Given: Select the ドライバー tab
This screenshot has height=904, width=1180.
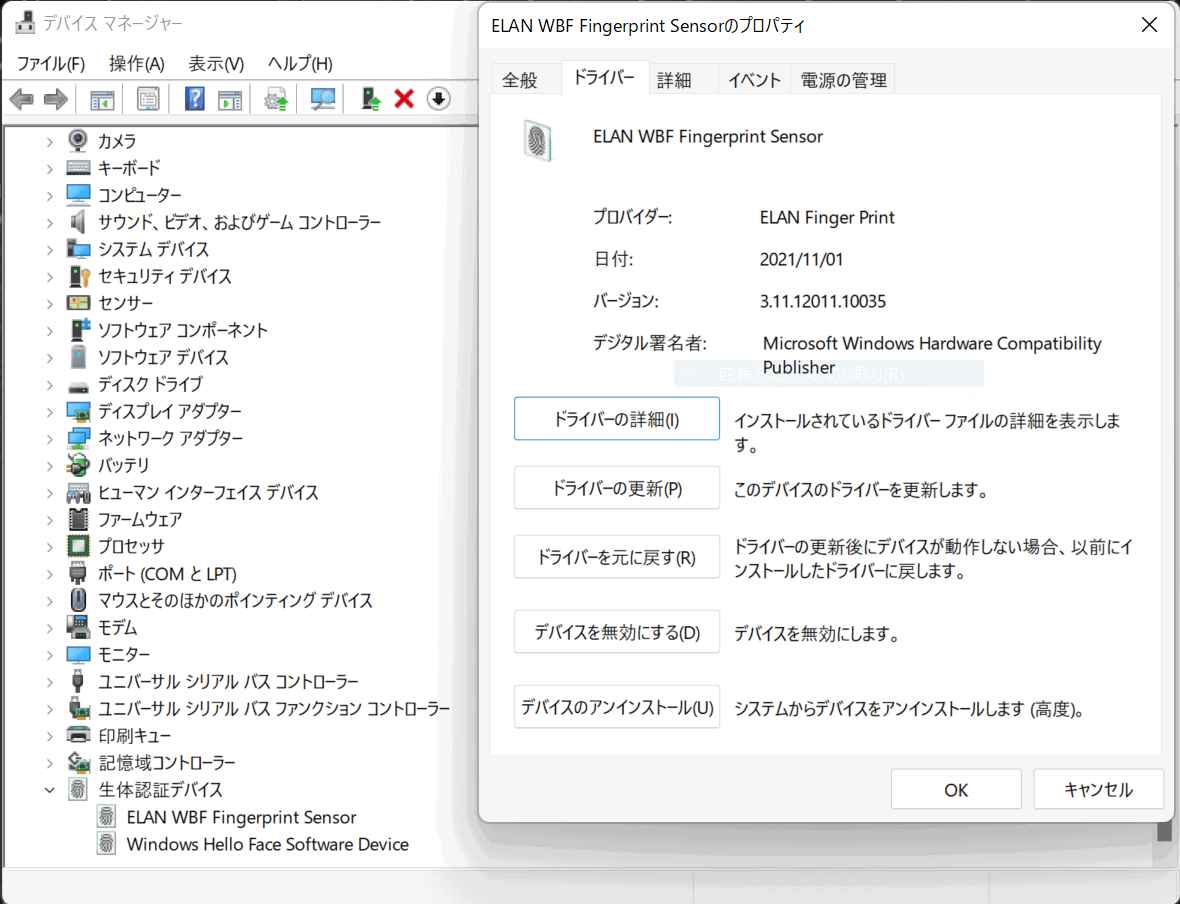Looking at the screenshot, I should click(x=604, y=77).
